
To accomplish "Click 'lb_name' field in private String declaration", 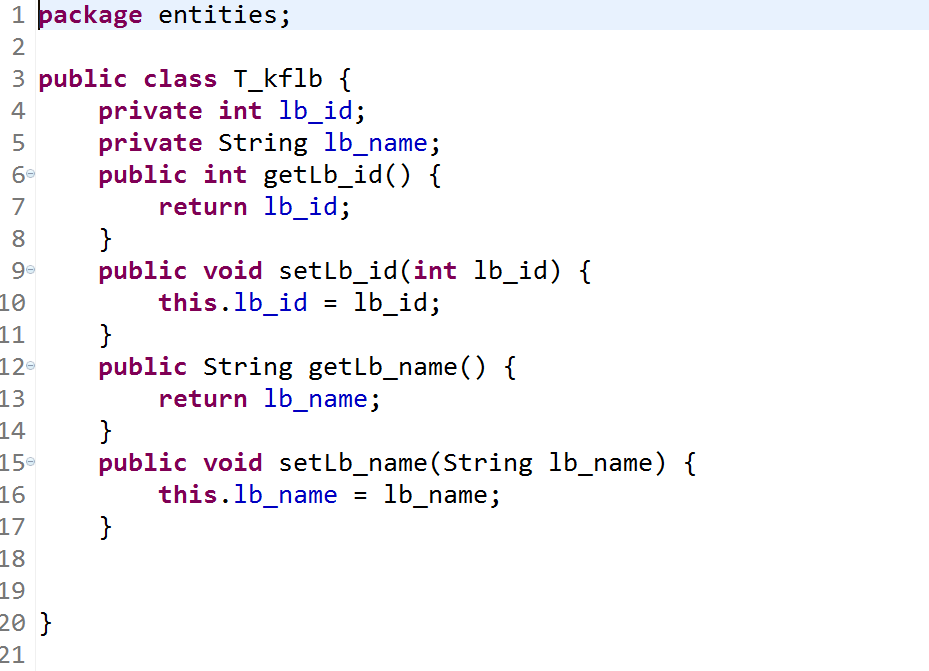I will pos(376,143).
